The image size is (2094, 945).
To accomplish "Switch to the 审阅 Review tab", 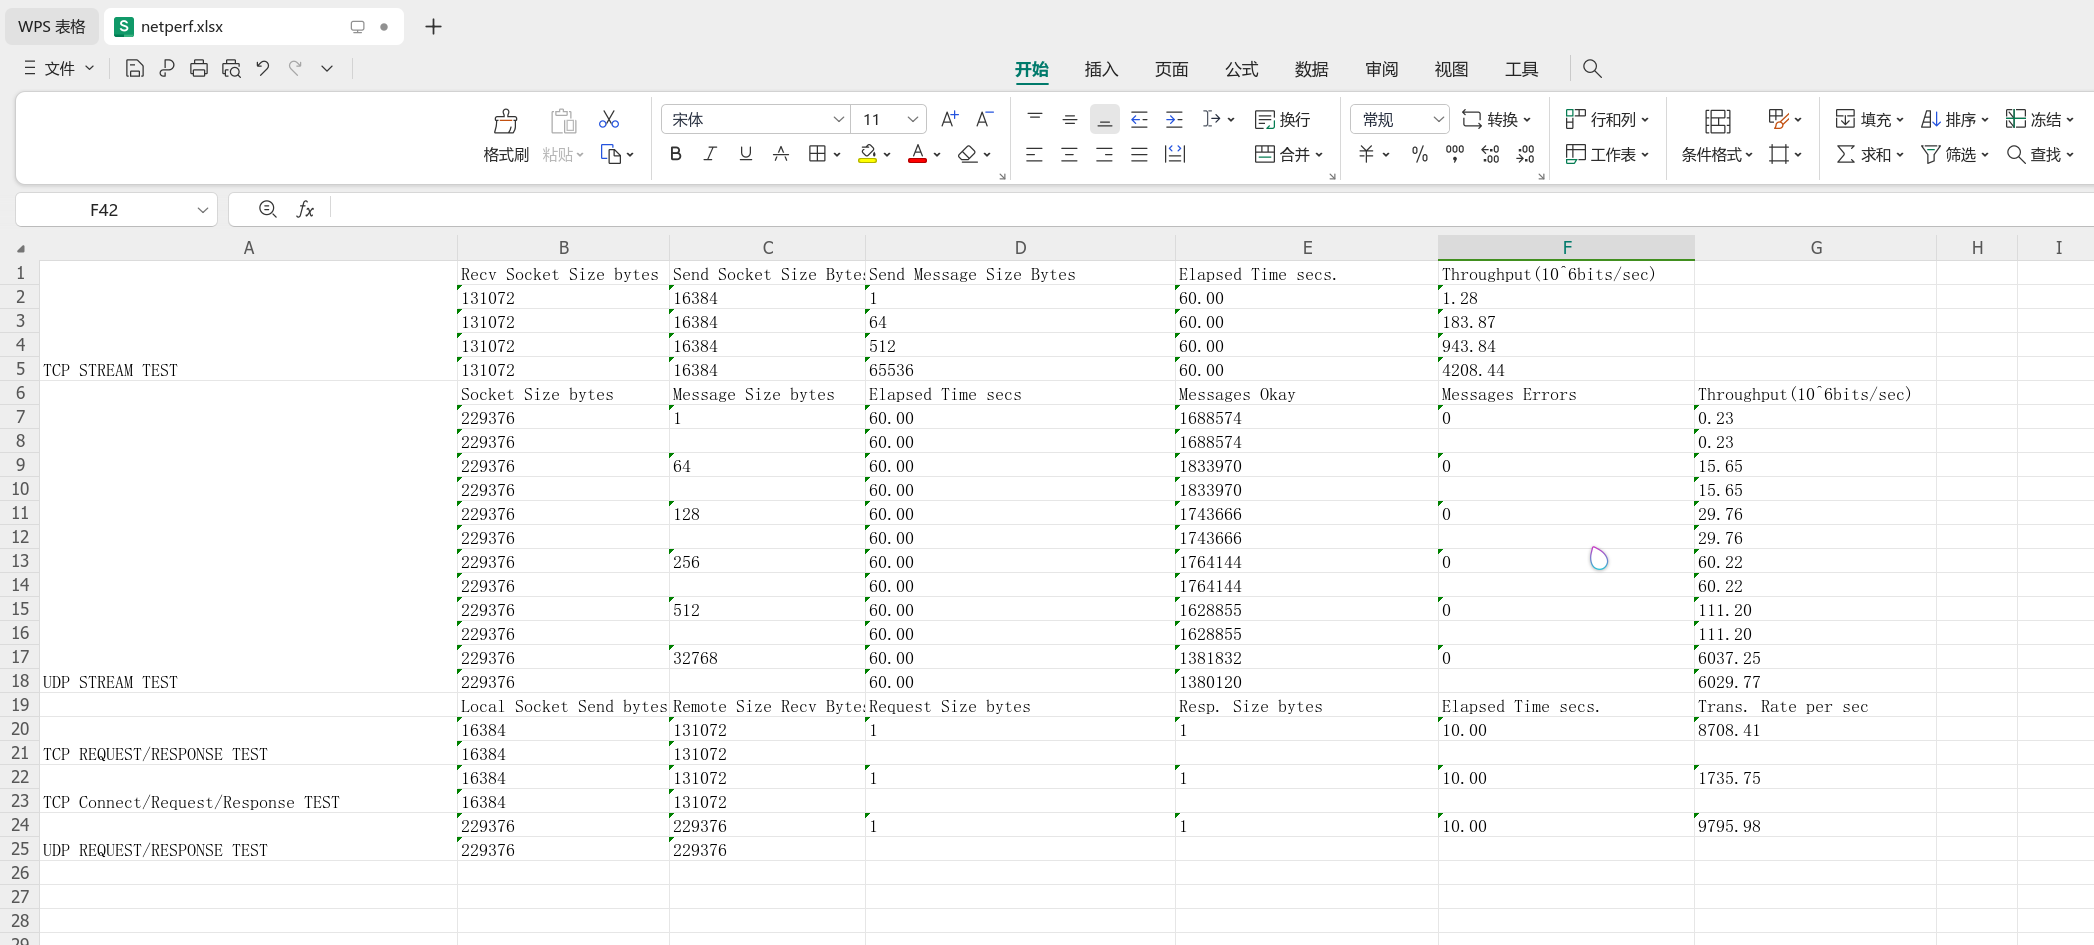I will [1381, 69].
